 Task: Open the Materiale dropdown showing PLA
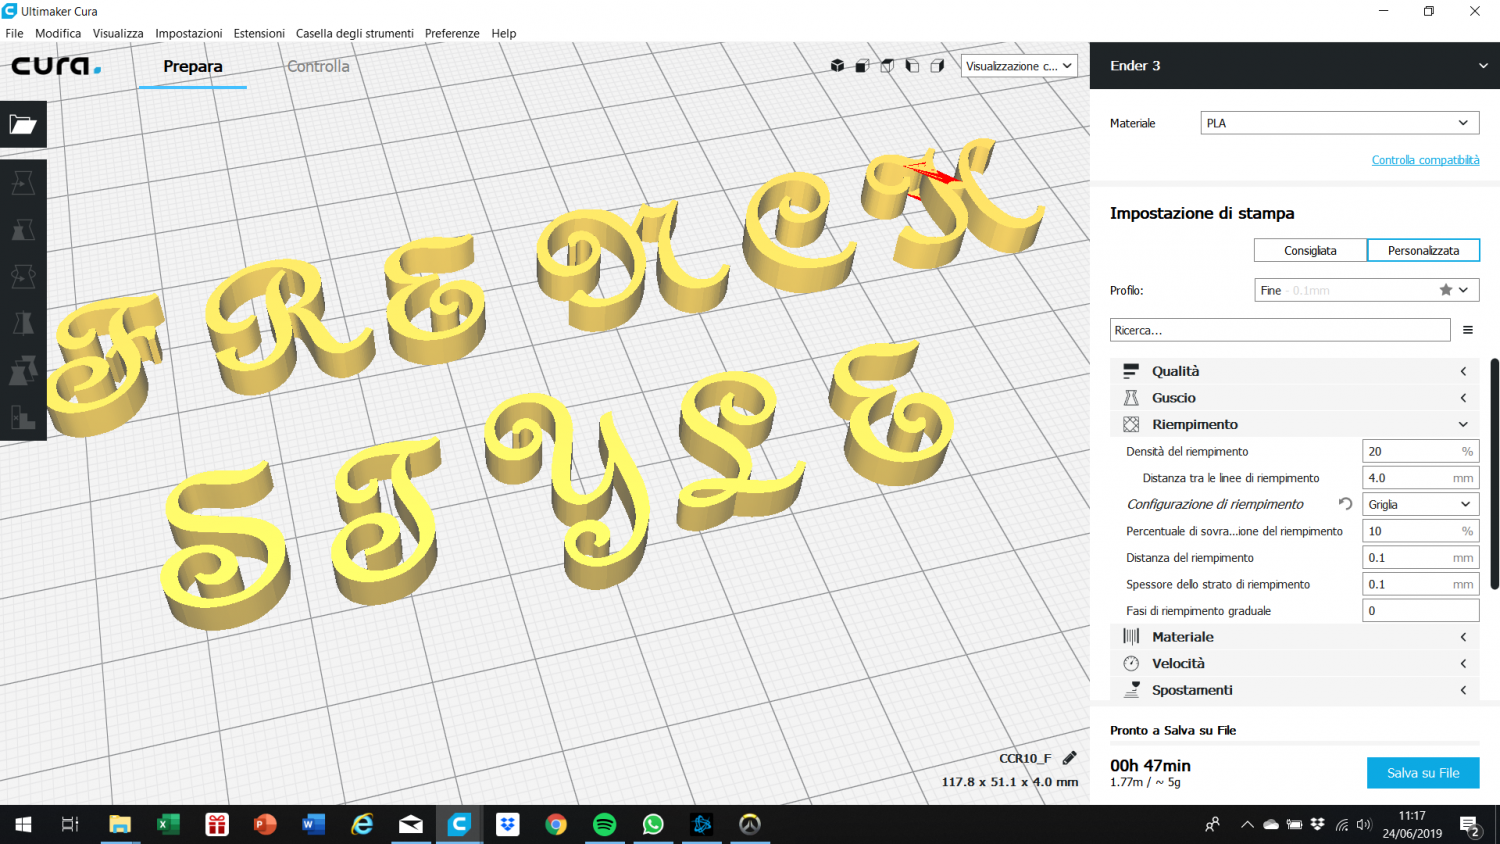pyautogui.click(x=1338, y=122)
